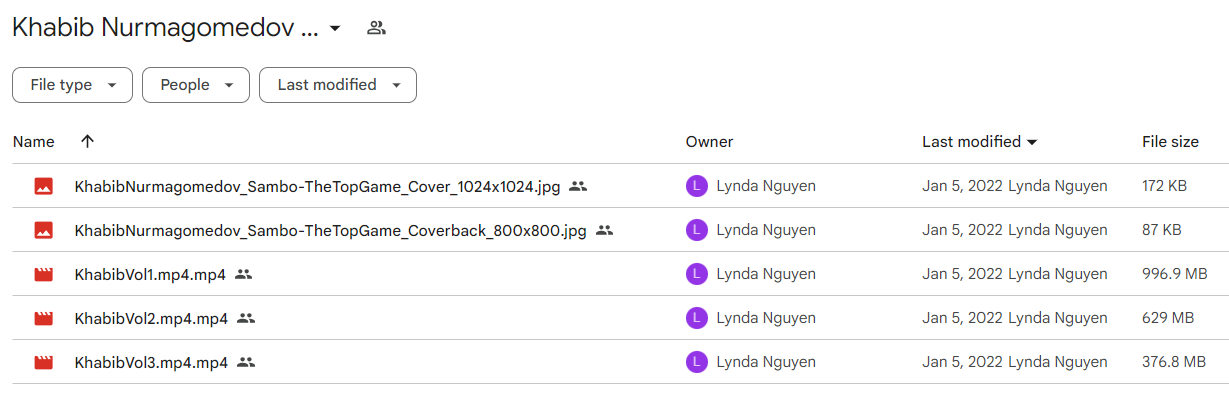The height and width of the screenshot is (394, 1229).
Task: Open the File type filter dropdown
Action: point(72,85)
